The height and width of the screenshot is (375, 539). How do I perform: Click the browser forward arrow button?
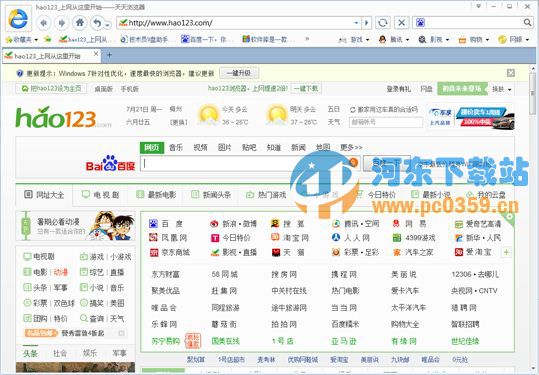click(62, 23)
